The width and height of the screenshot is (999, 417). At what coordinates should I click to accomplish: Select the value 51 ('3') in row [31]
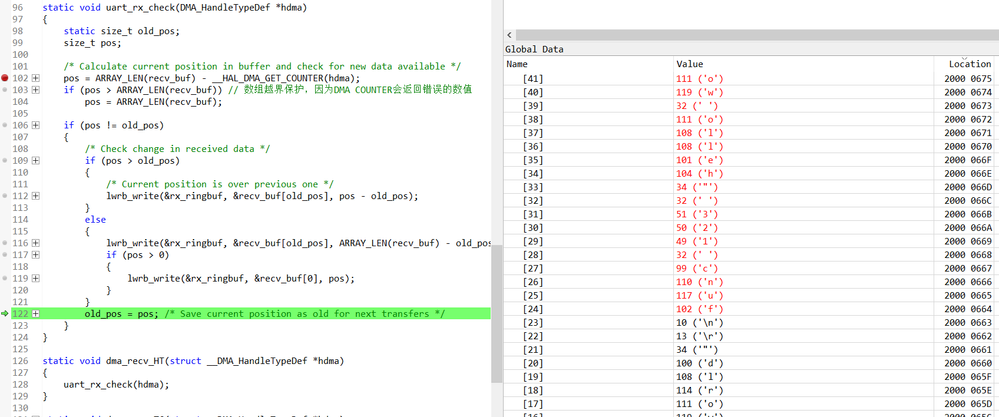(x=697, y=214)
